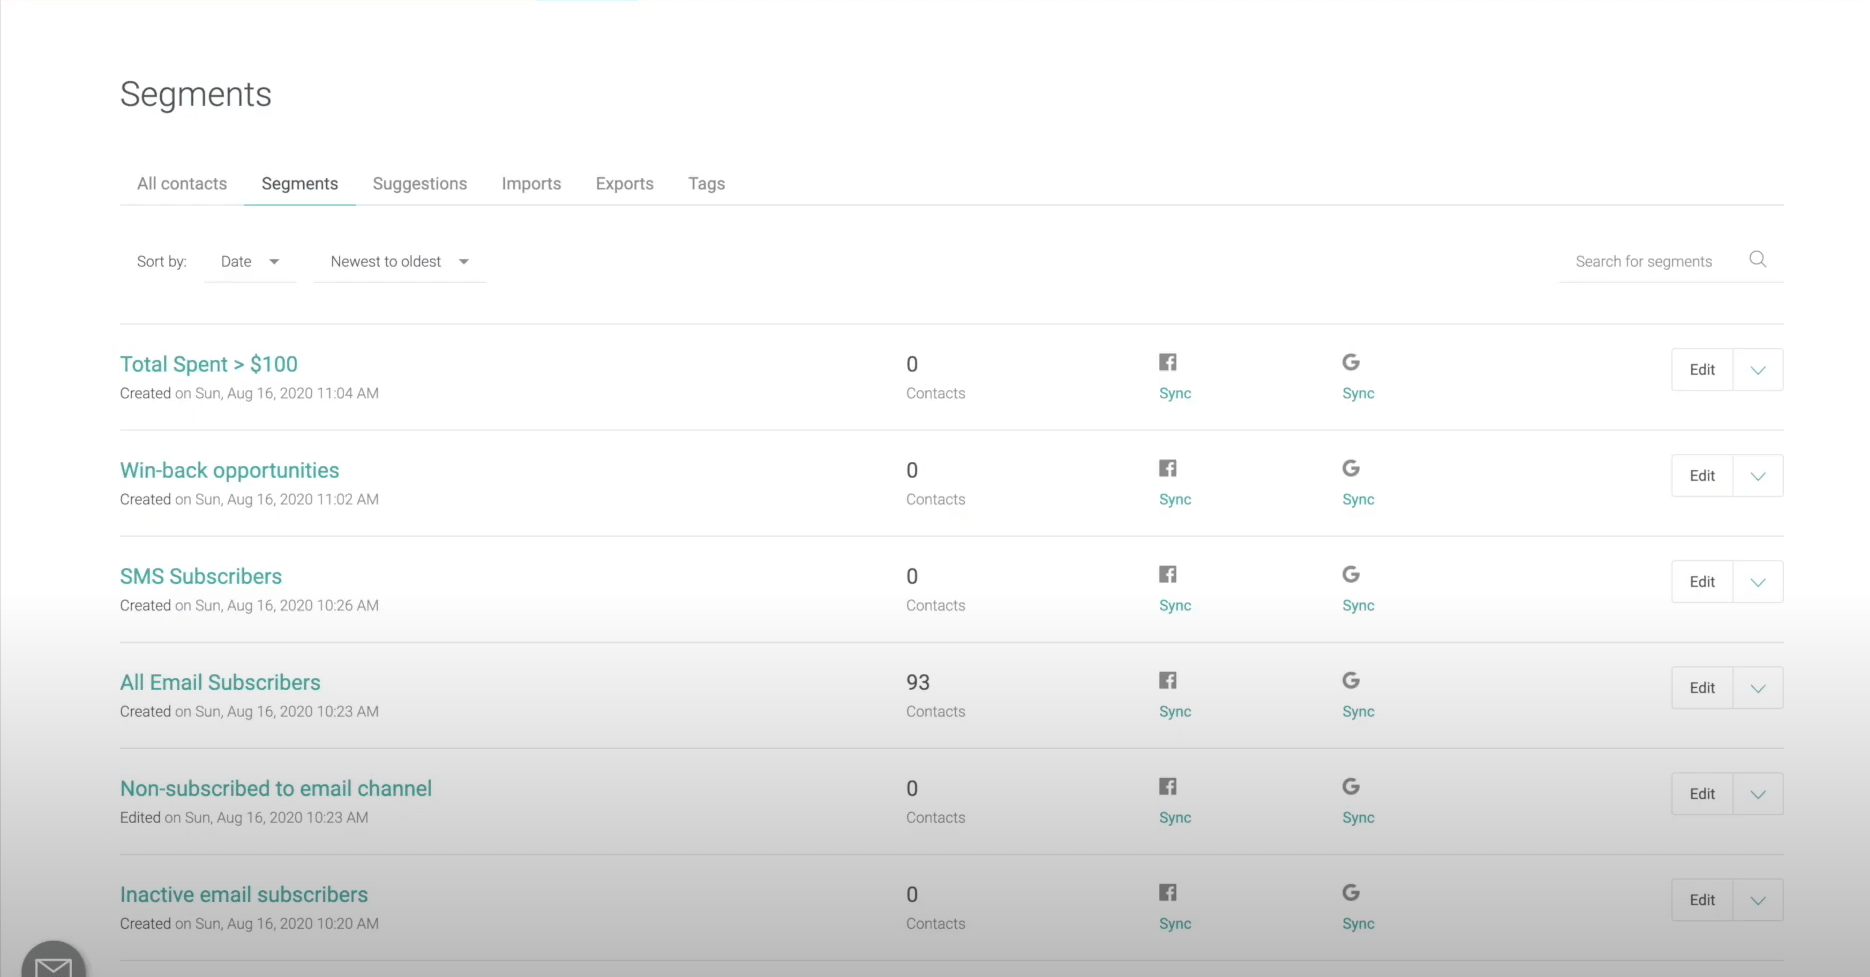Click Google icon in Non-subscribed to email channel row

1350,786
